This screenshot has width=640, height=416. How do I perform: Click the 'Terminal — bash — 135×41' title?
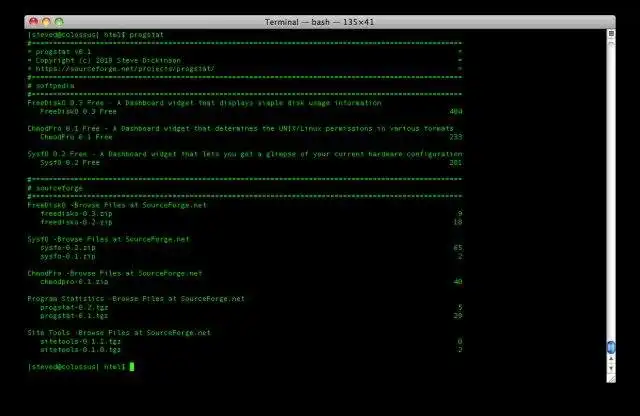point(319,22)
